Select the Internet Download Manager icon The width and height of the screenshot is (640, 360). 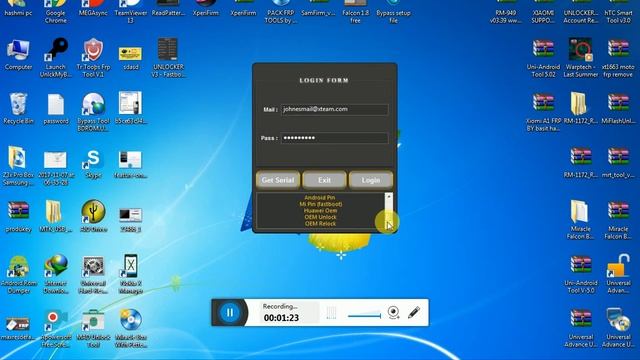click(56, 274)
